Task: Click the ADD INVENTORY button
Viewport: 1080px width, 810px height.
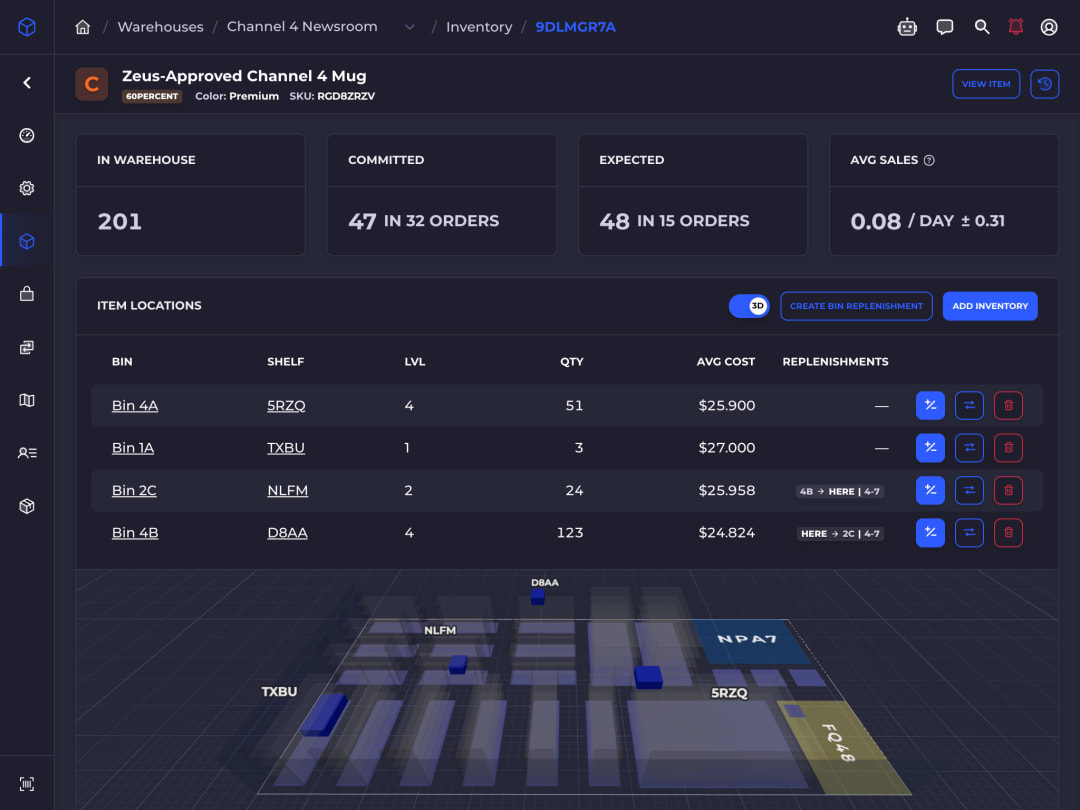Action: 990,306
